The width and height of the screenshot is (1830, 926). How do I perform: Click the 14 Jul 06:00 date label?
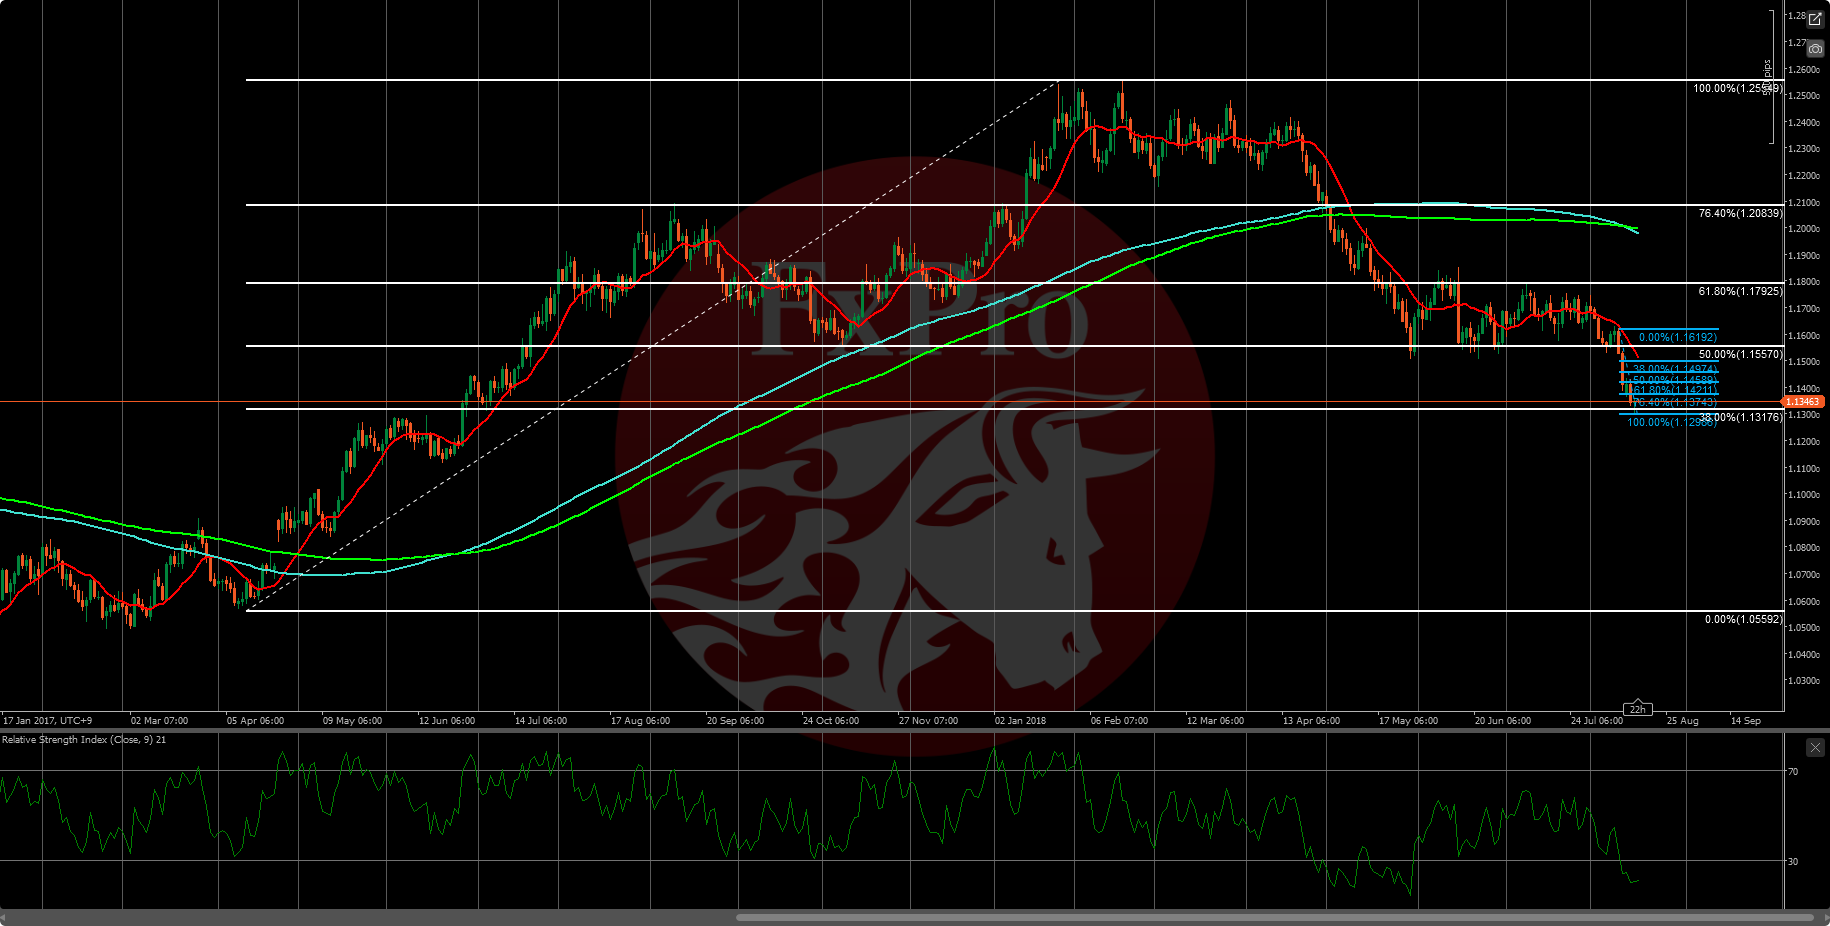coord(541,721)
